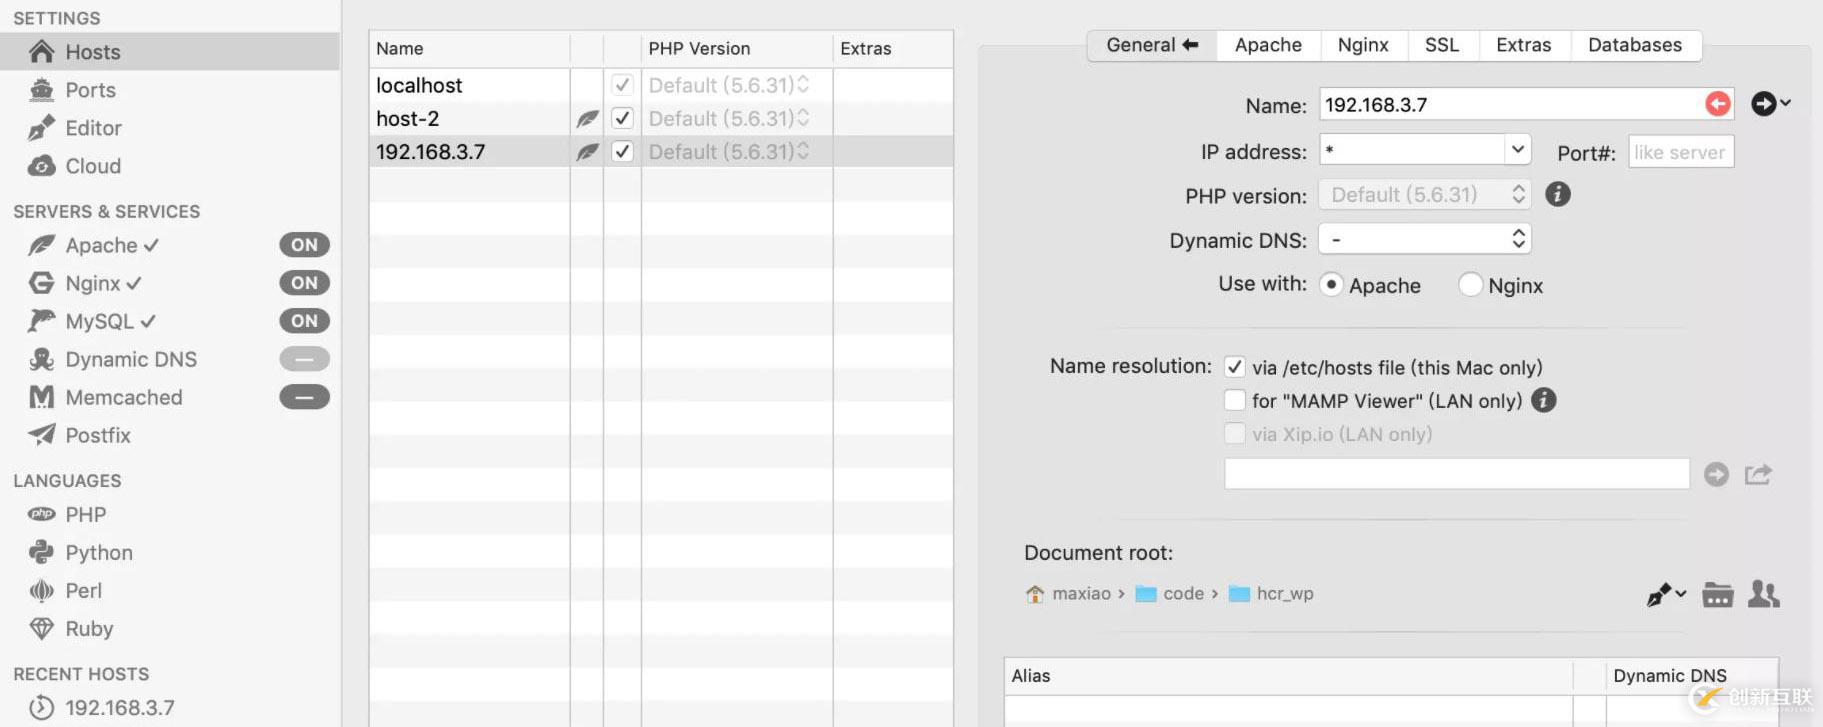Click the Port number input field
1823x727 pixels.
pyautogui.click(x=1680, y=152)
